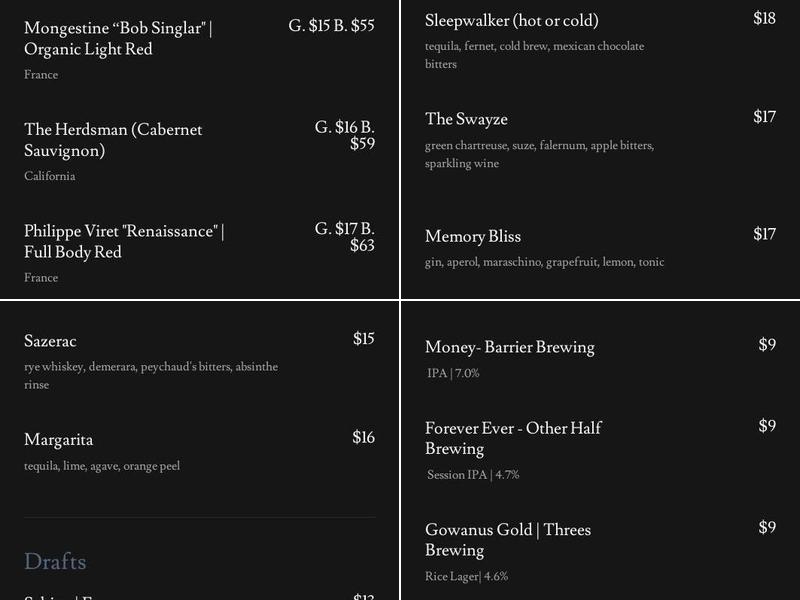
Task: Select The Swayze cocktail title
Action: pyautogui.click(x=466, y=119)
